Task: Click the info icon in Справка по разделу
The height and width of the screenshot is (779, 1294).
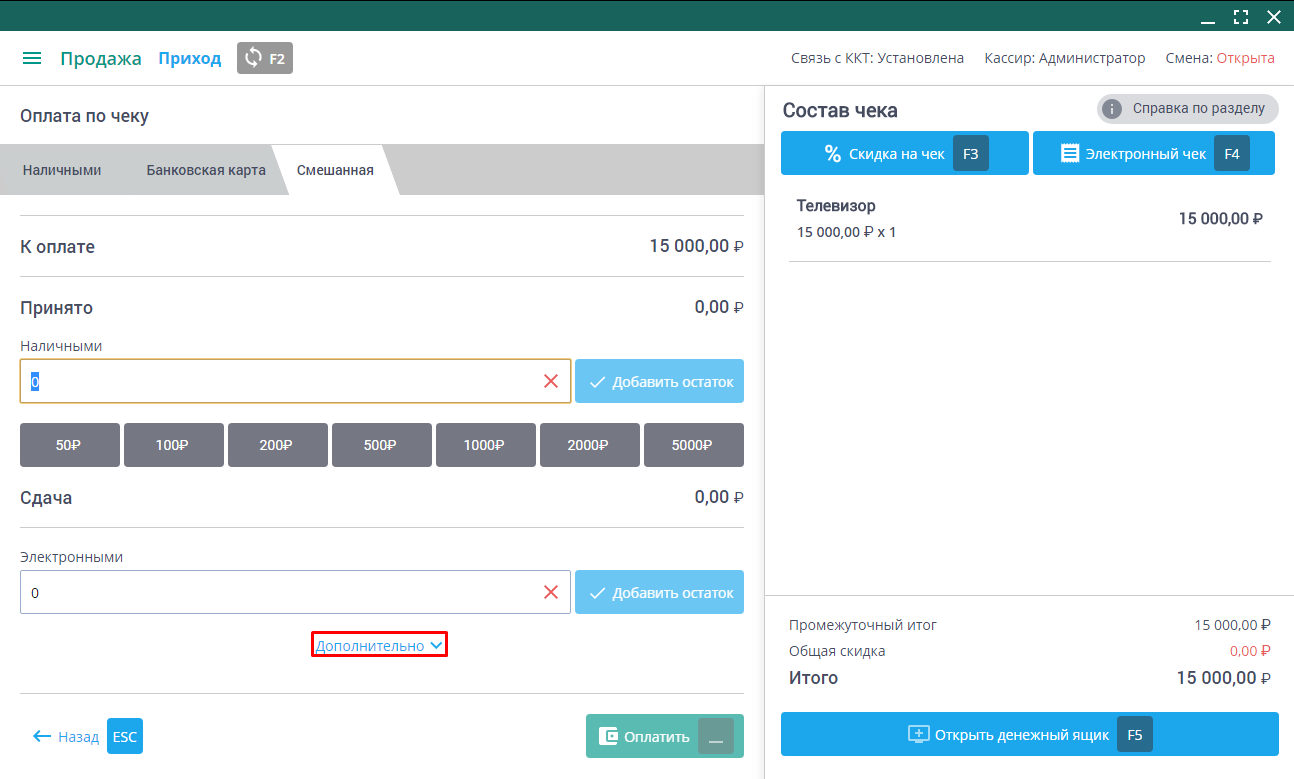Action: pyautogui.click(x=1112, y=109)
